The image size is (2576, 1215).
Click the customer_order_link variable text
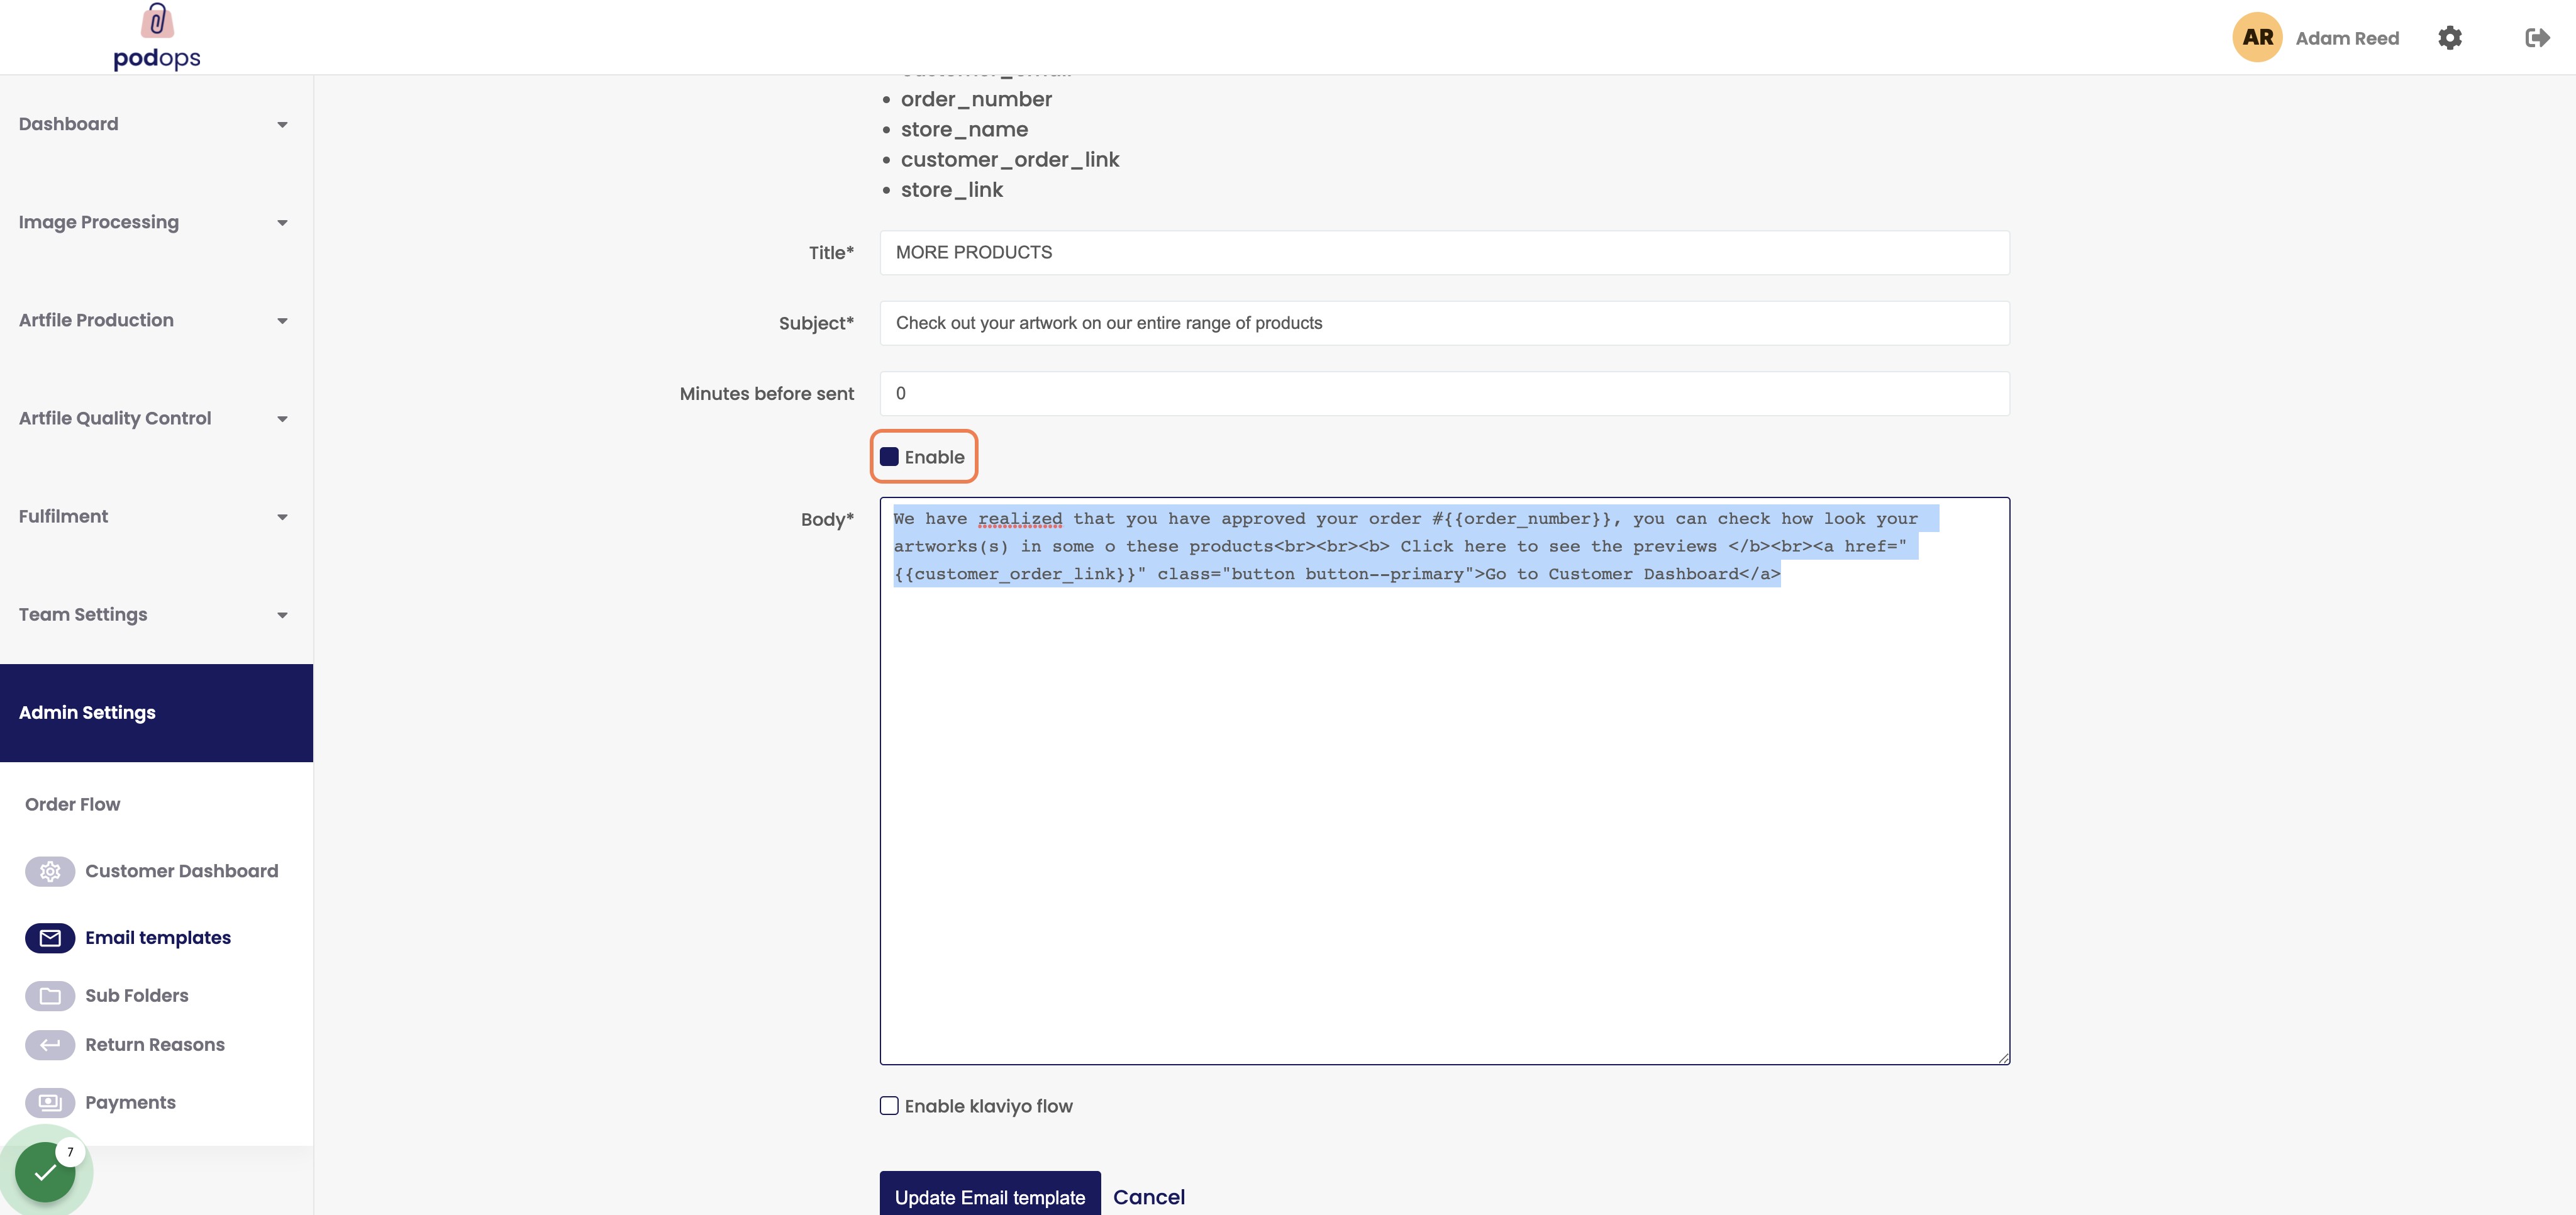[x=1010, y=160]
